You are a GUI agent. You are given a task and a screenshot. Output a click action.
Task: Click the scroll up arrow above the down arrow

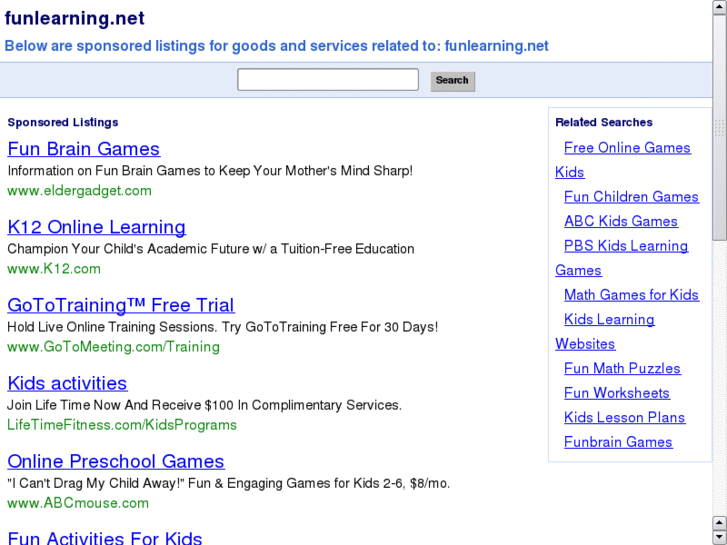click(x=719, y=522)
